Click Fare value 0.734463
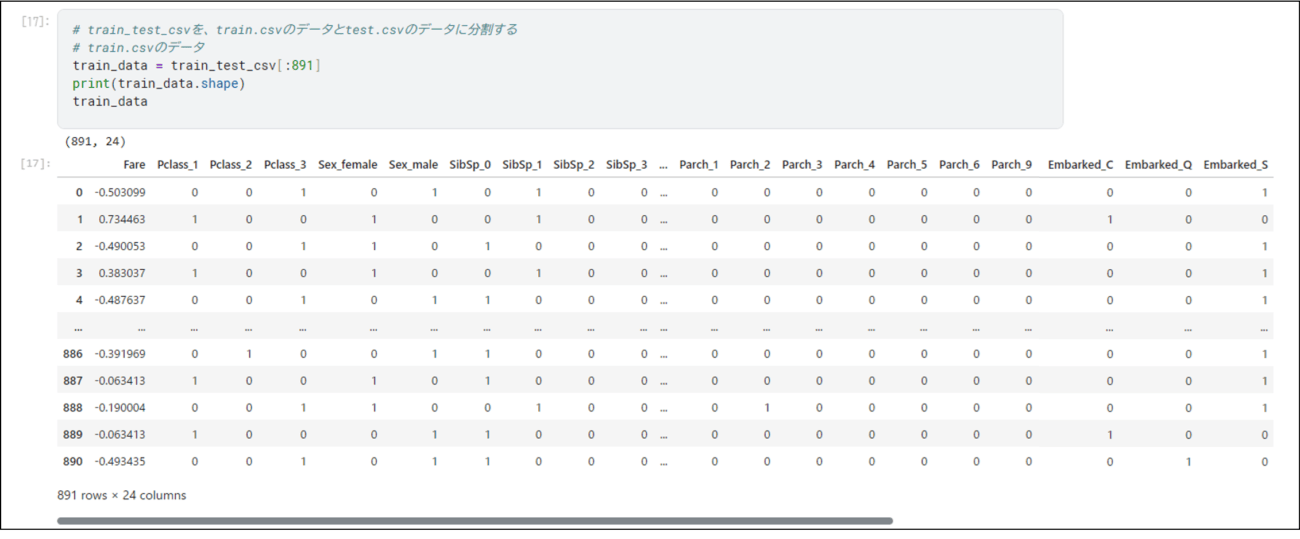Image resolution: width=1300 pixels, height=539 pixels. [x=122, y=219]
